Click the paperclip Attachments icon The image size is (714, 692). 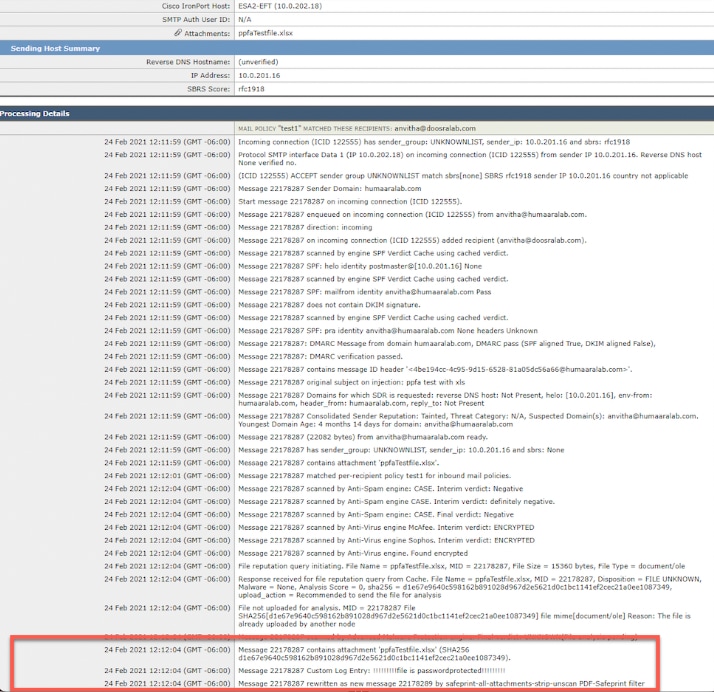click(x=178, y=33)
